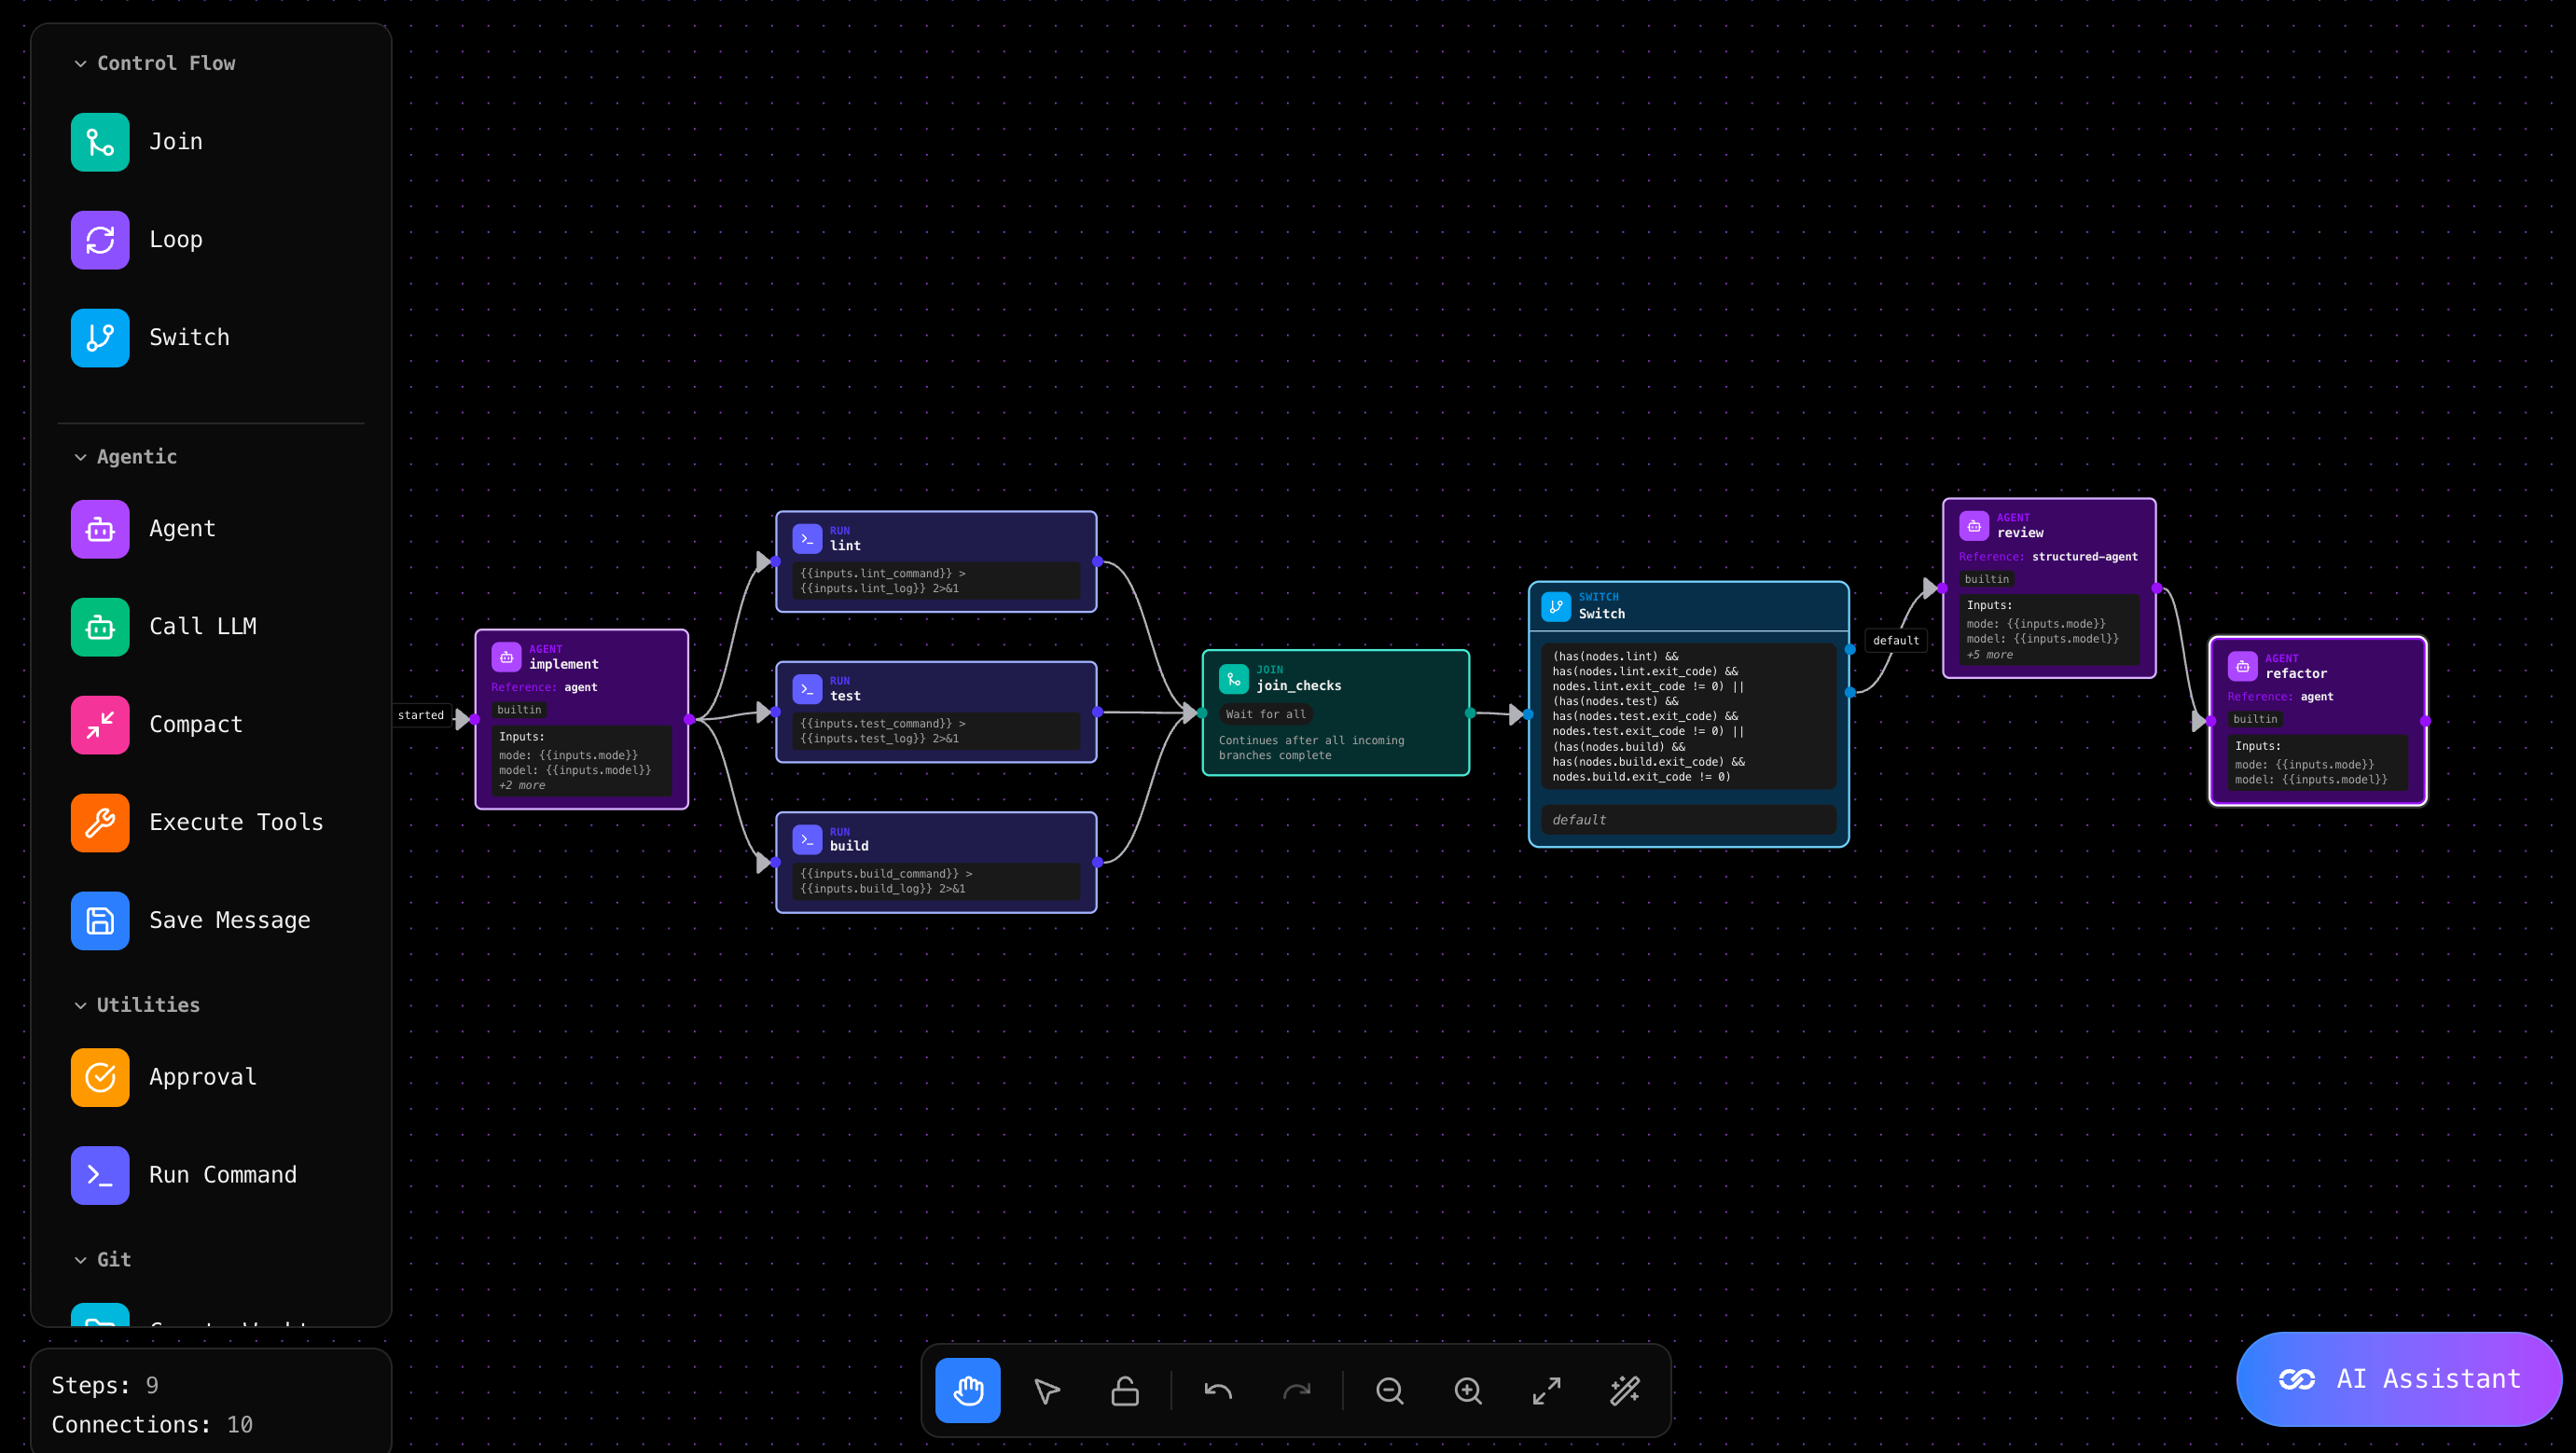Viewport: 2576px width, 1453px height.
Task: Select the test run node
Action: click(x=936, y=712)
